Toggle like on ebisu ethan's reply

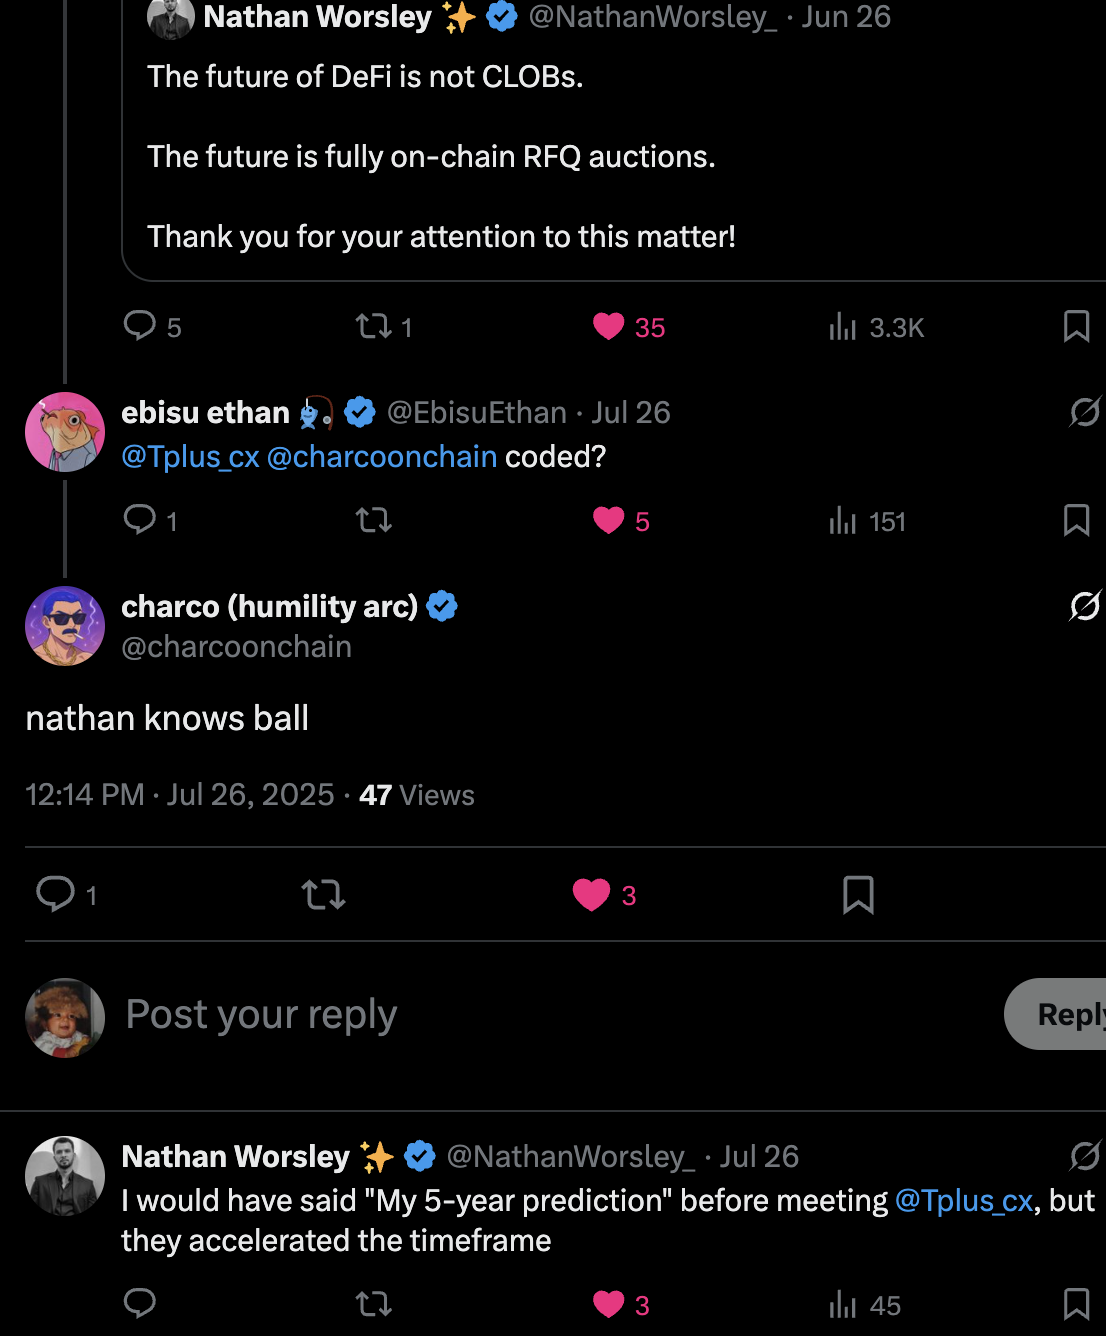[608, 521]
